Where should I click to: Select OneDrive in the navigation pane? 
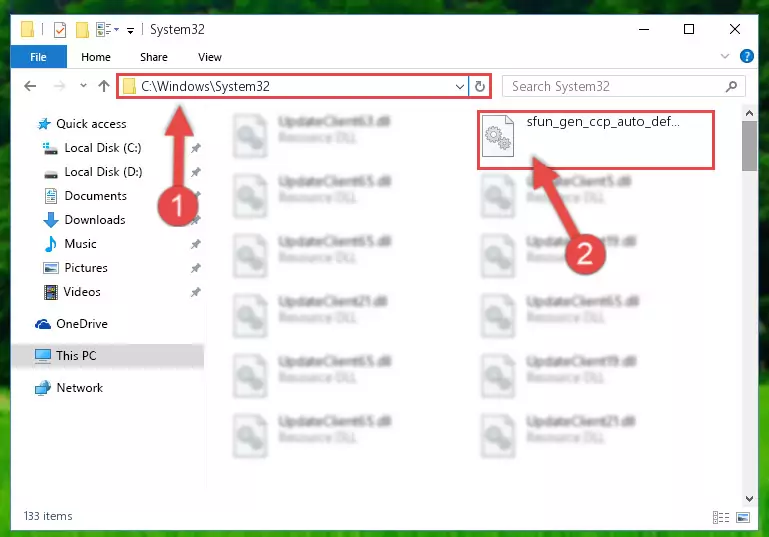click(x=81, y=324)
